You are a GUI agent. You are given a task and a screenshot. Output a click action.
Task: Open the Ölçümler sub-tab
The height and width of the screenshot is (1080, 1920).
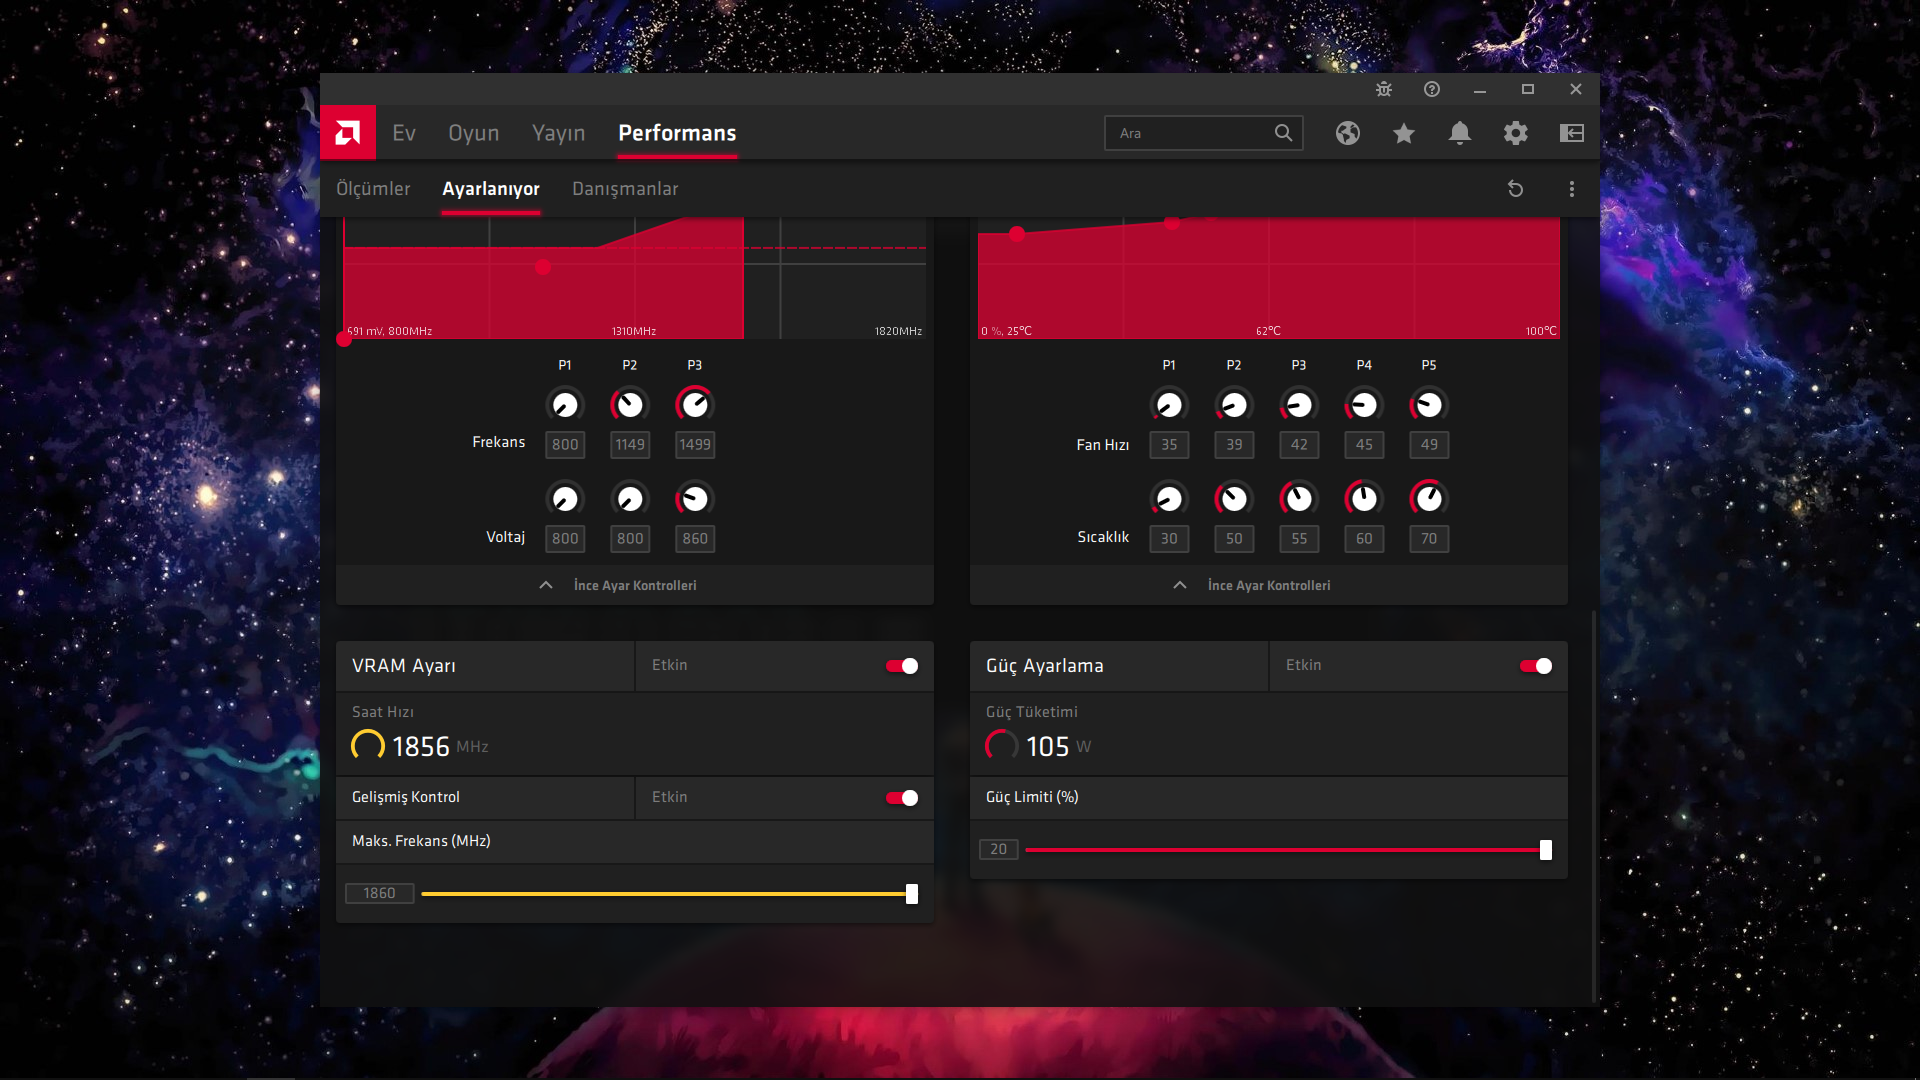373,189
